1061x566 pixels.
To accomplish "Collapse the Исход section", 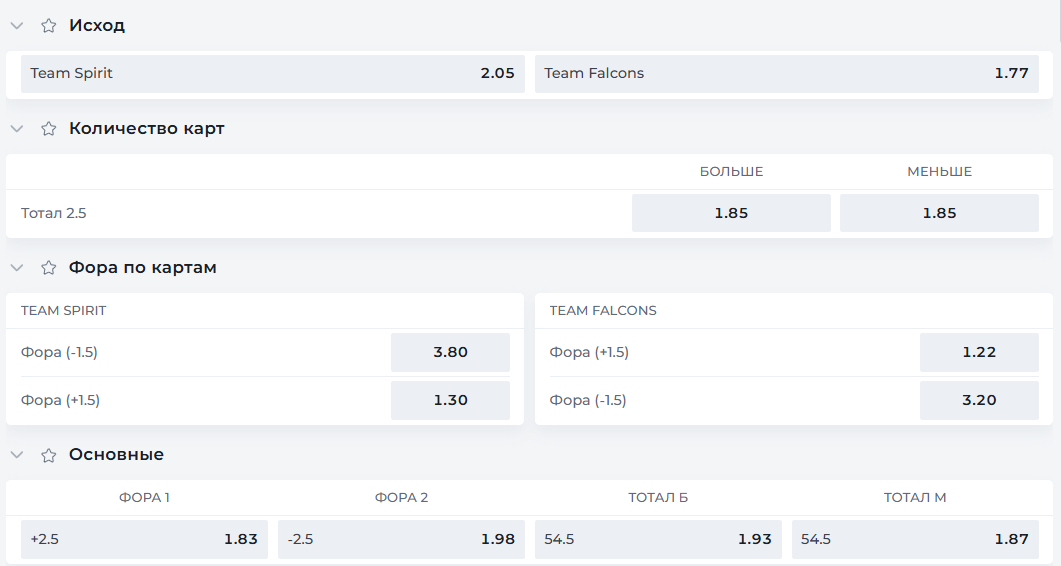I will tap(16, 26).
